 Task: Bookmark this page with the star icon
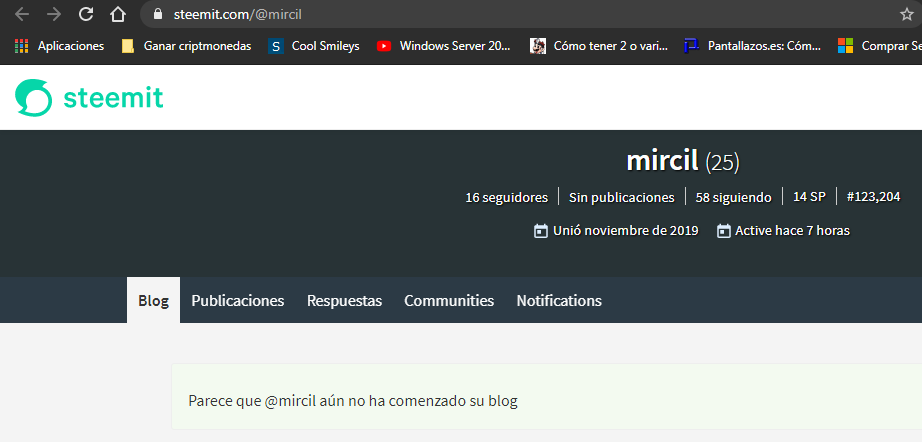point(906,14)
